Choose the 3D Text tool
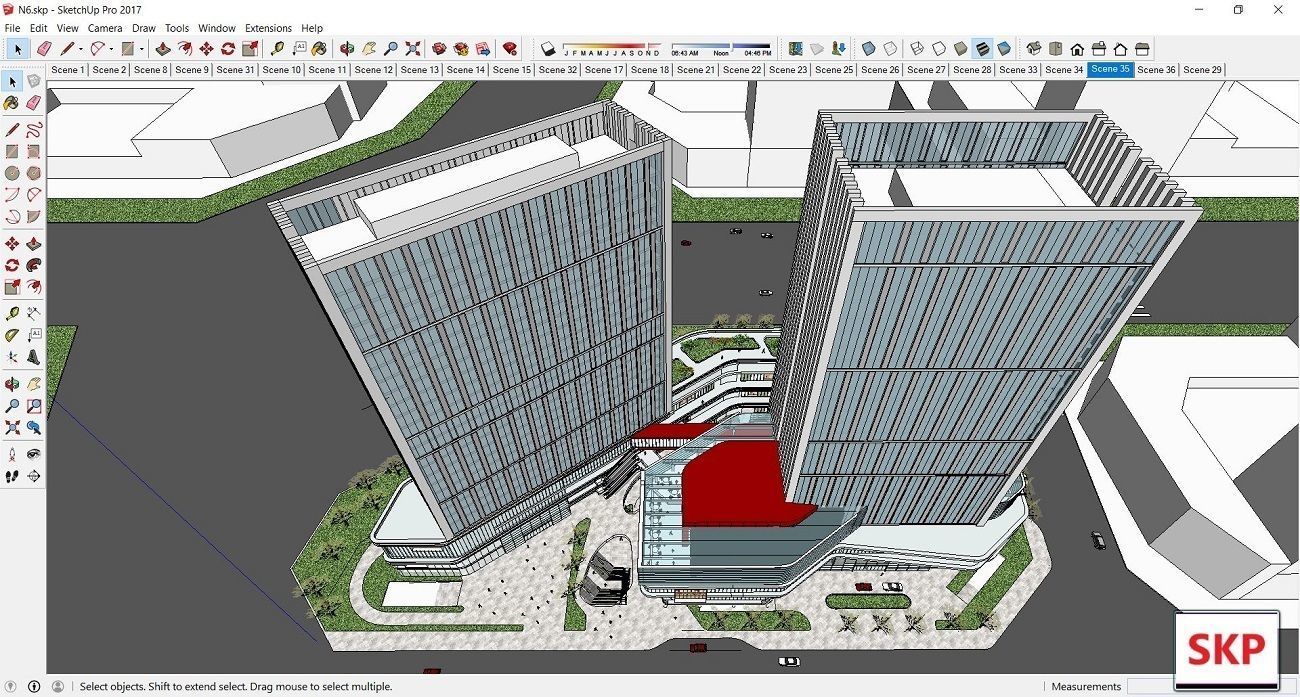The height and width of the screenshot is (697, 1300). click(x=34, y=357)
